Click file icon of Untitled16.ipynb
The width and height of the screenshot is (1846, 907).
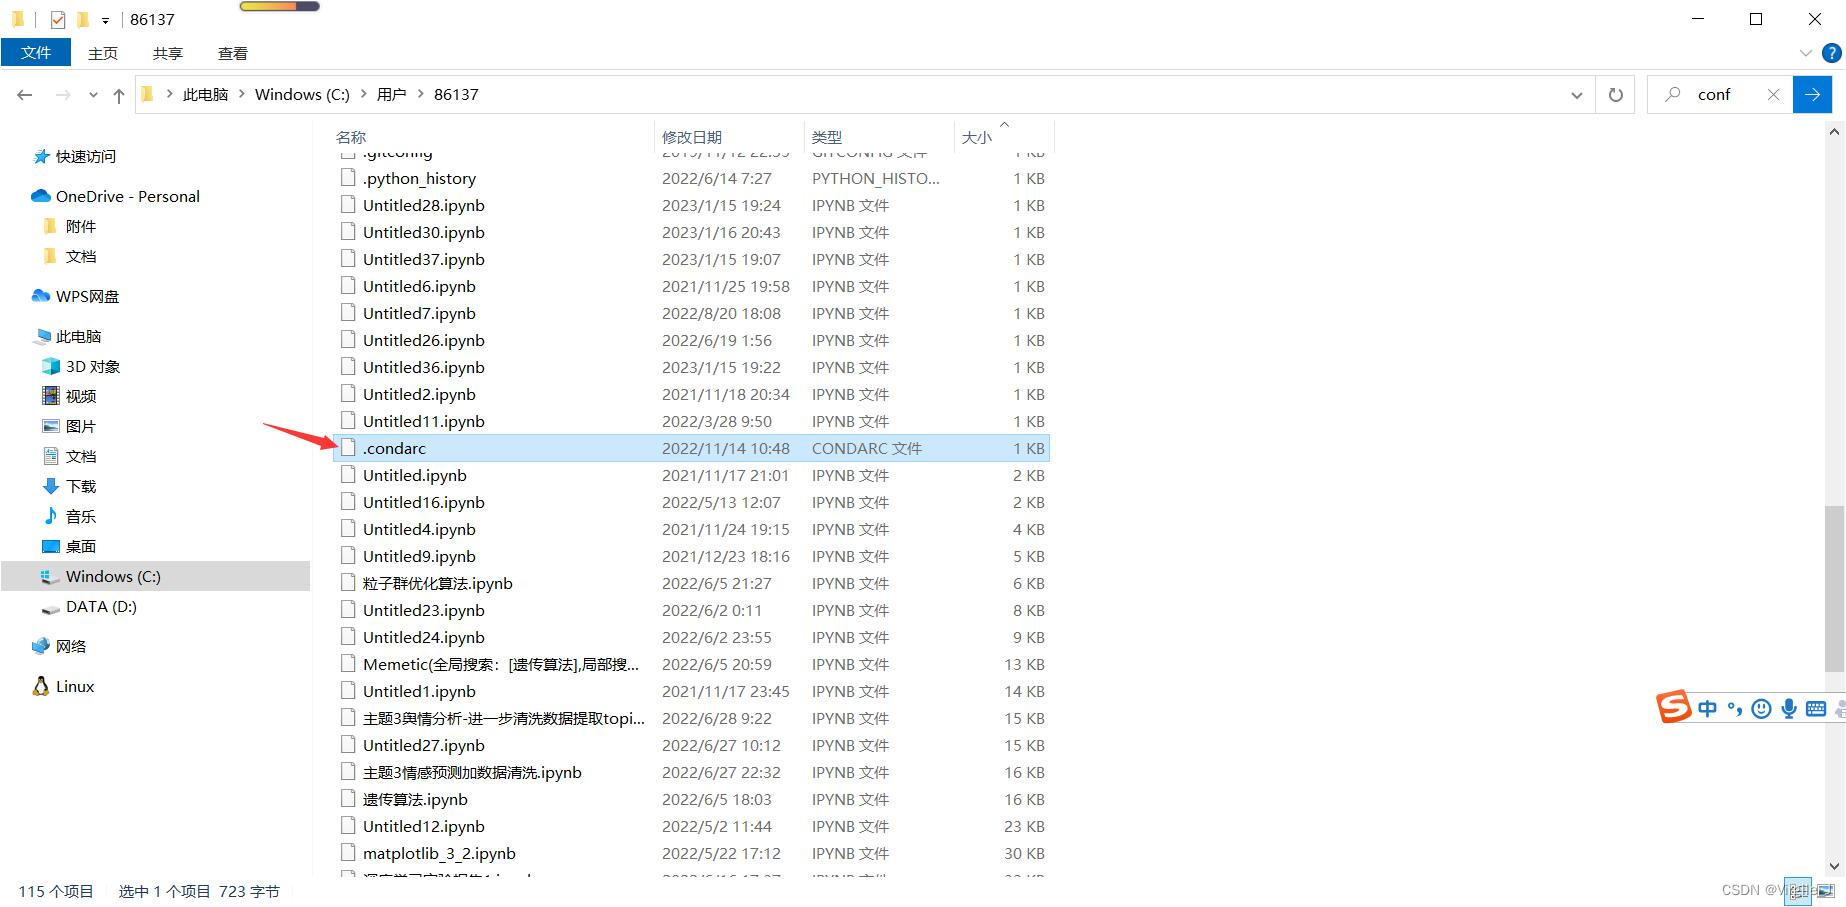348,501
